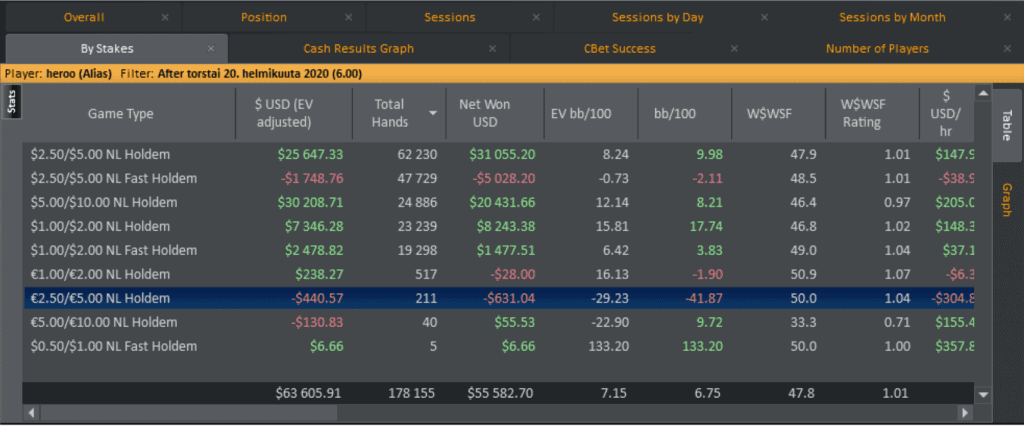The height and width of the screenshot is (426, 1024).
Task: Click the 6.75 total bb/100 summary
Action: 710,394
